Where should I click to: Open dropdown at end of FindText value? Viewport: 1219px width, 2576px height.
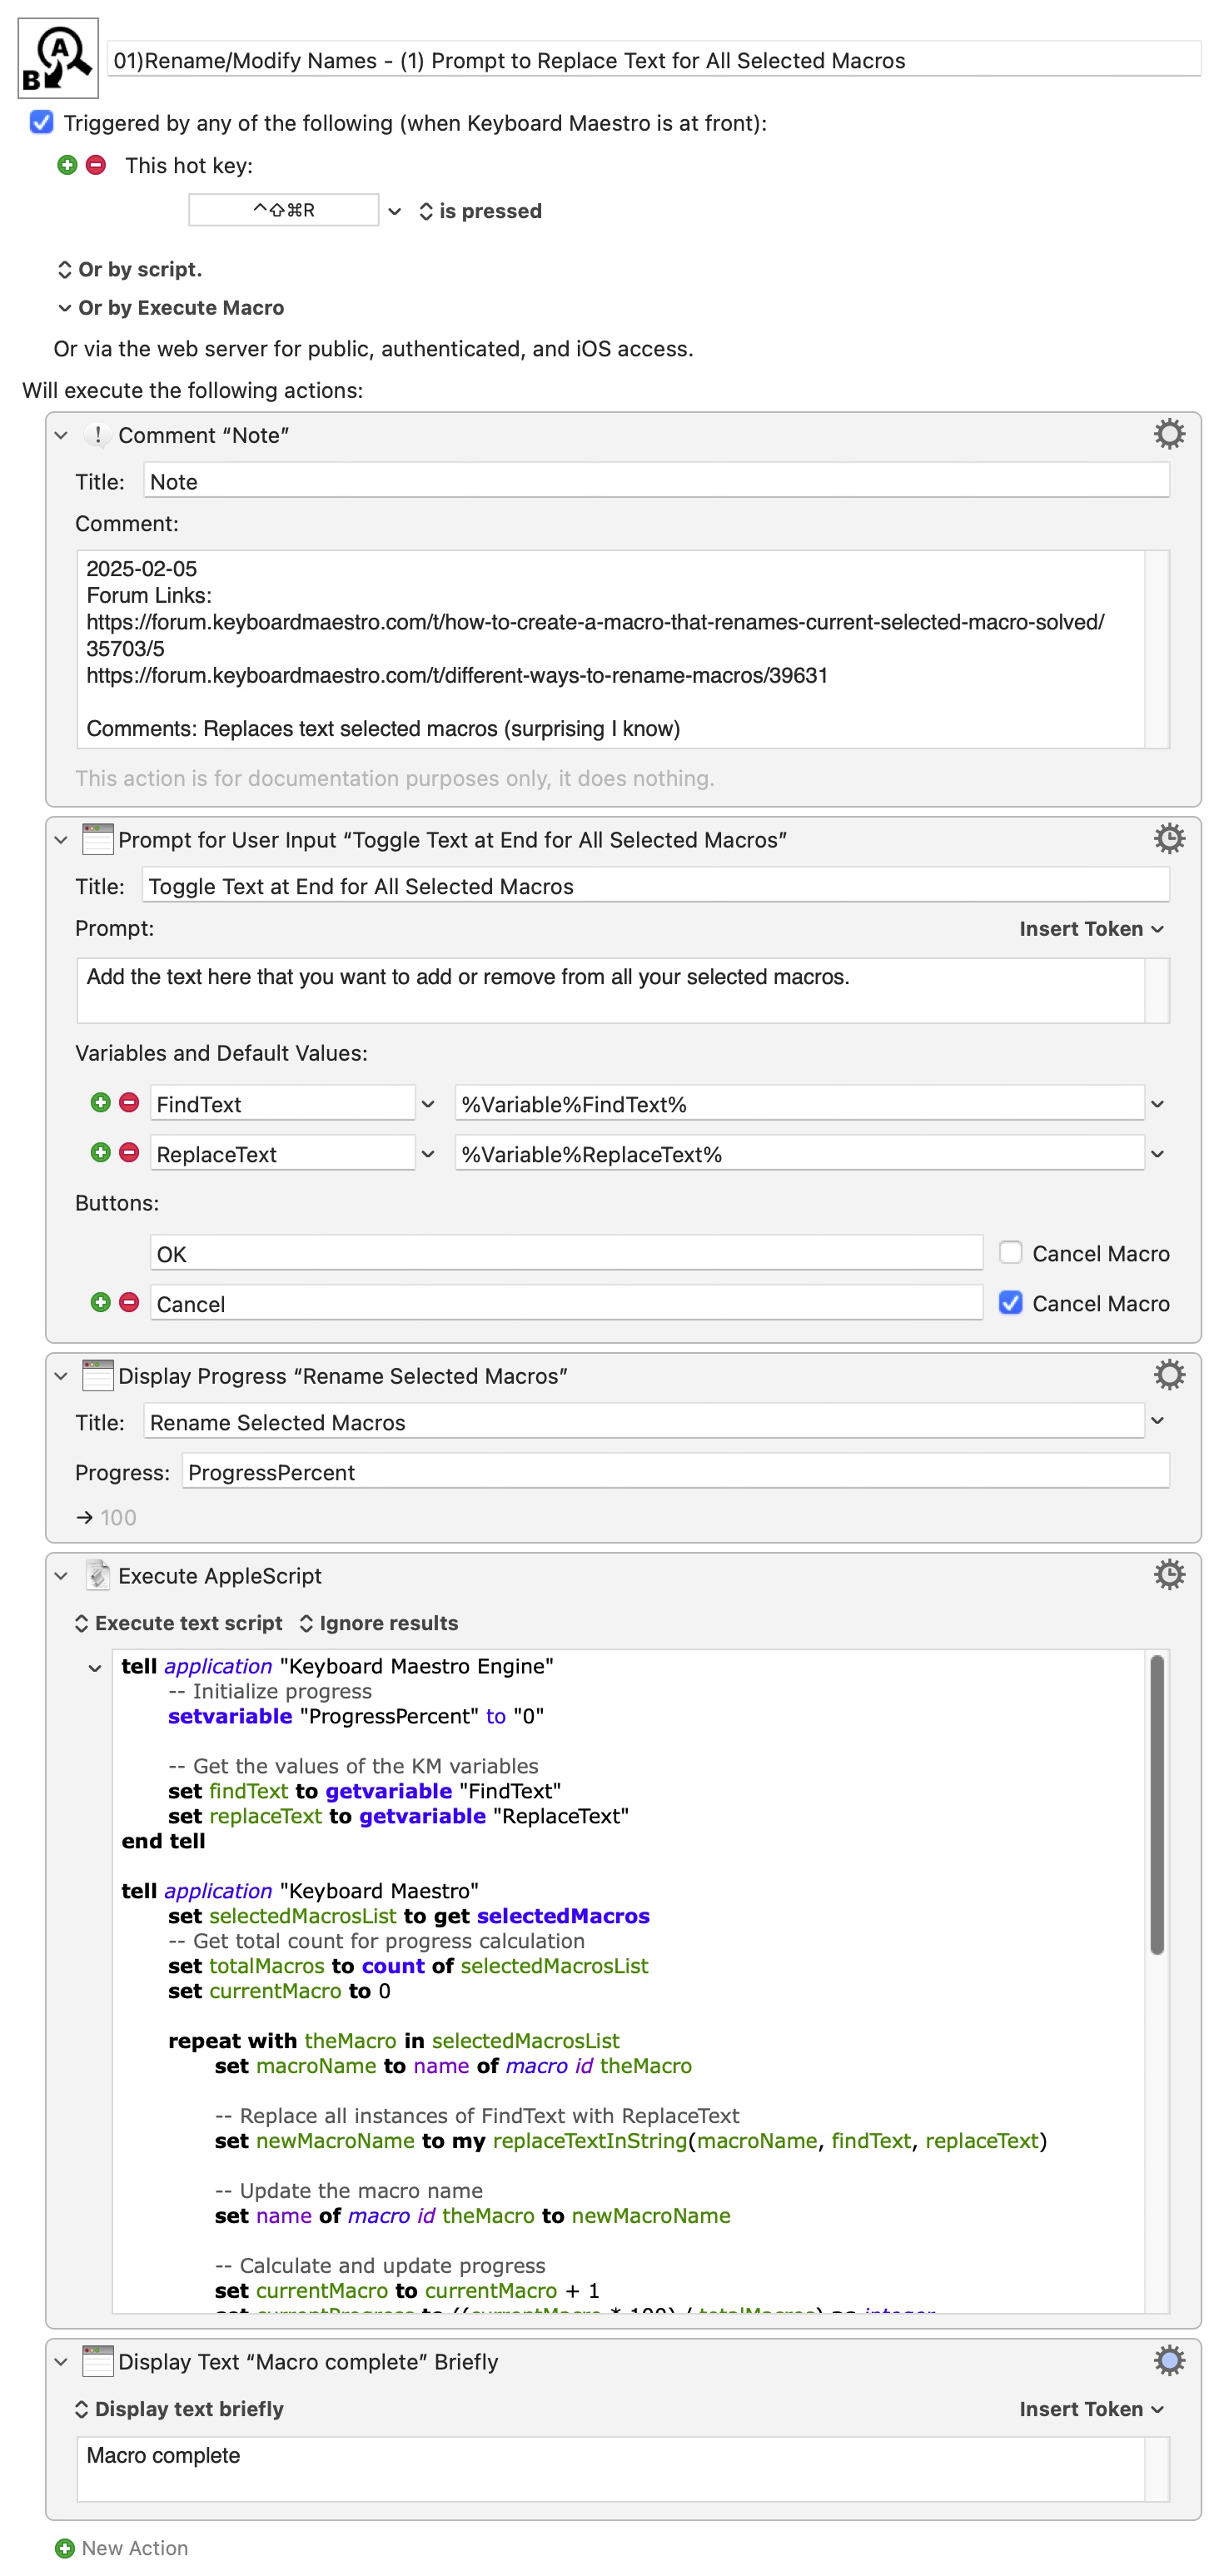pos(1157,1104)
